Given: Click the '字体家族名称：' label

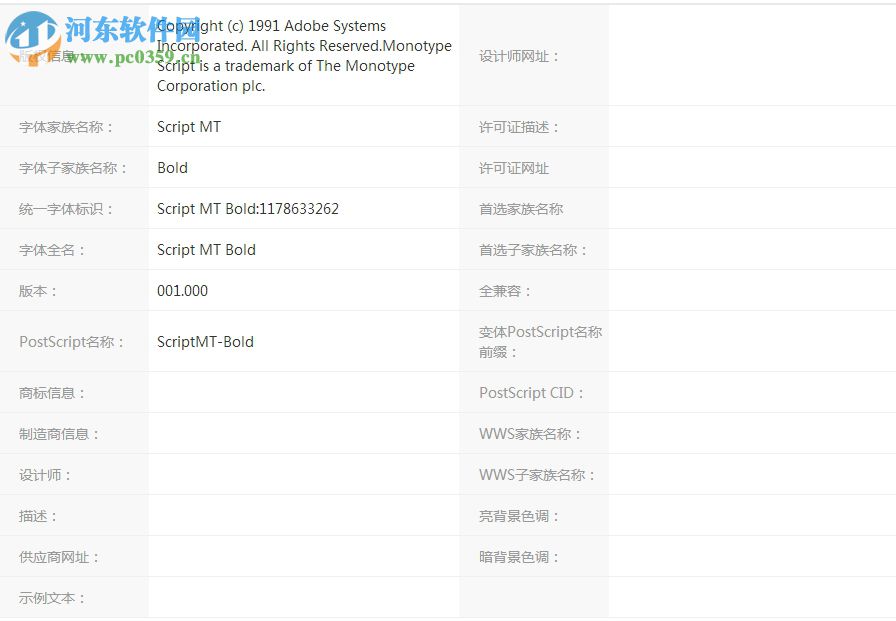Looking at the screenshot, I should coord(67,127).
